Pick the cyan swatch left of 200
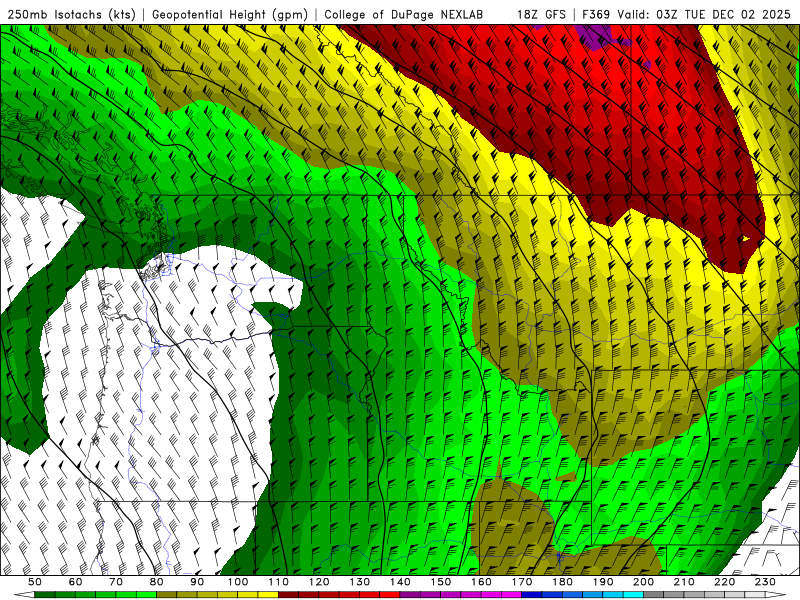800x600 pixels. point(633,594)
